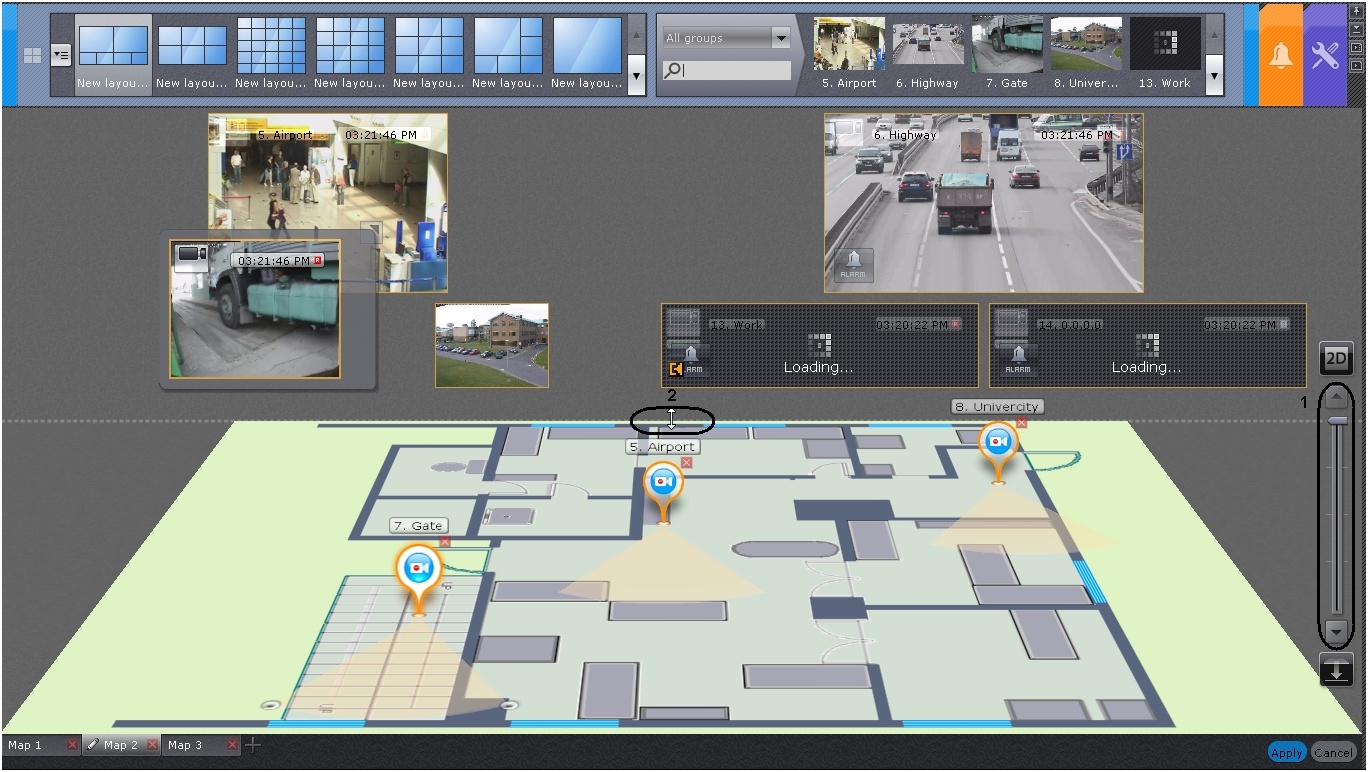Click the alarm icon on Highway video
Viewport: 1368px width, 772px height.
click(x=853, y=264)
